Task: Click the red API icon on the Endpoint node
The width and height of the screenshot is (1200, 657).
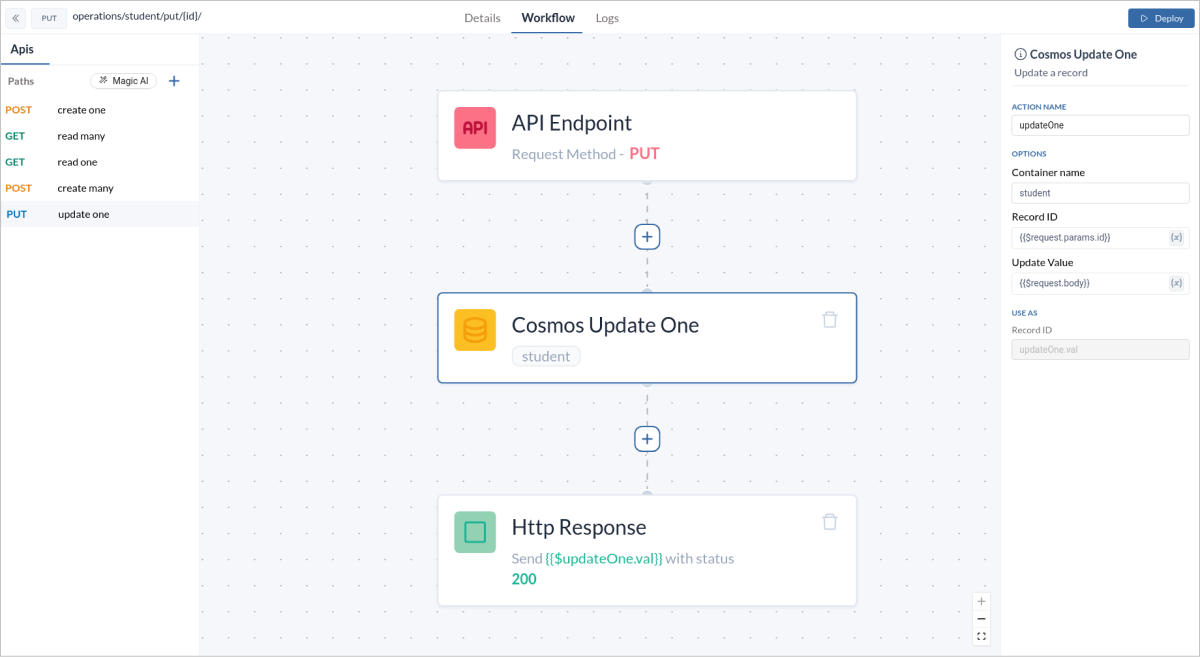Action: click(x=475, y=128)
